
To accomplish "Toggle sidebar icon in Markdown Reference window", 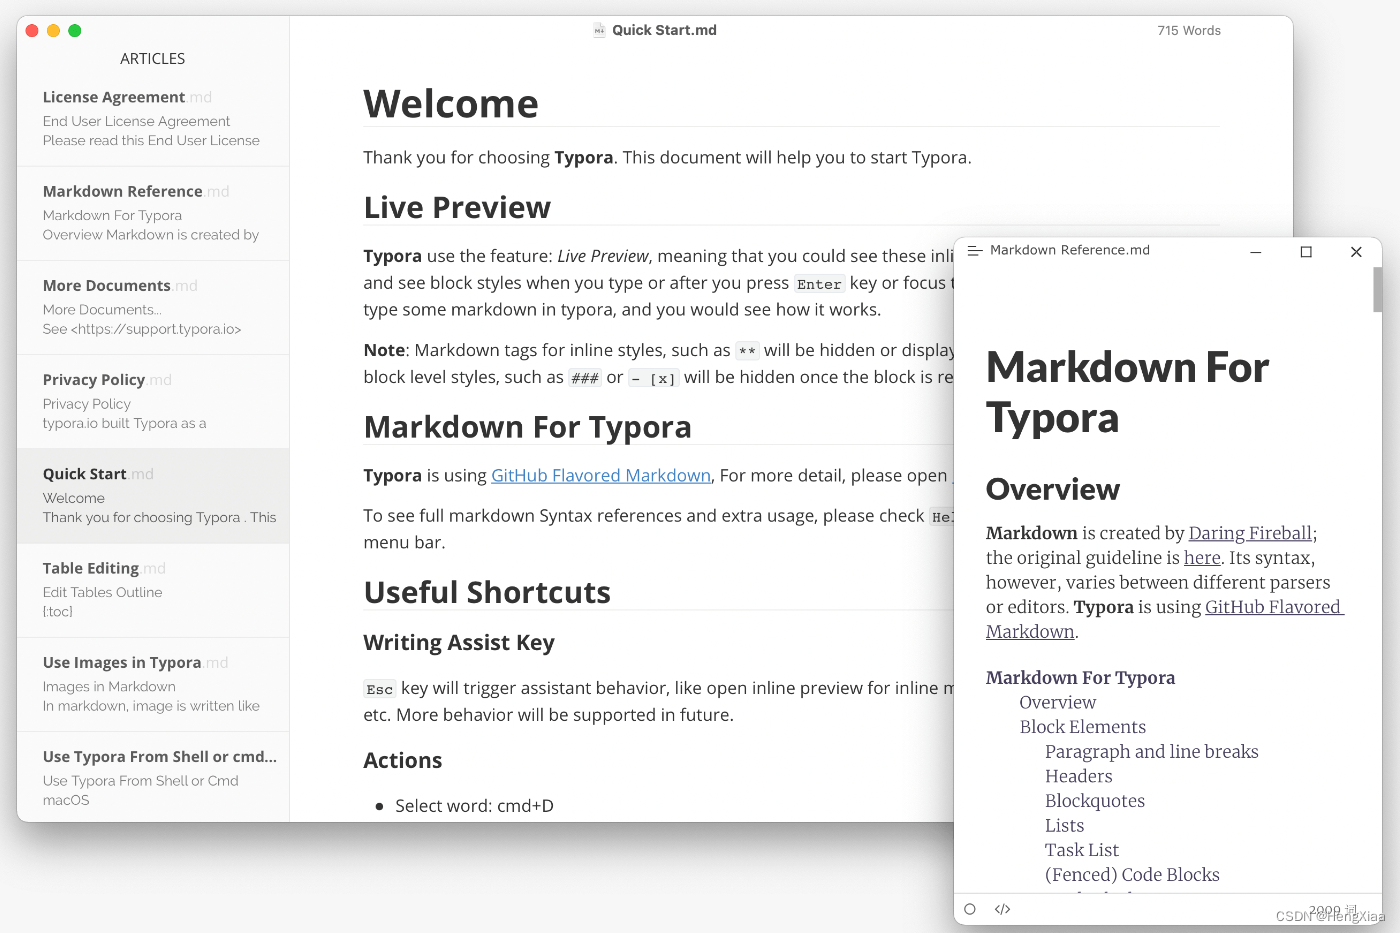I will (975, 251).
